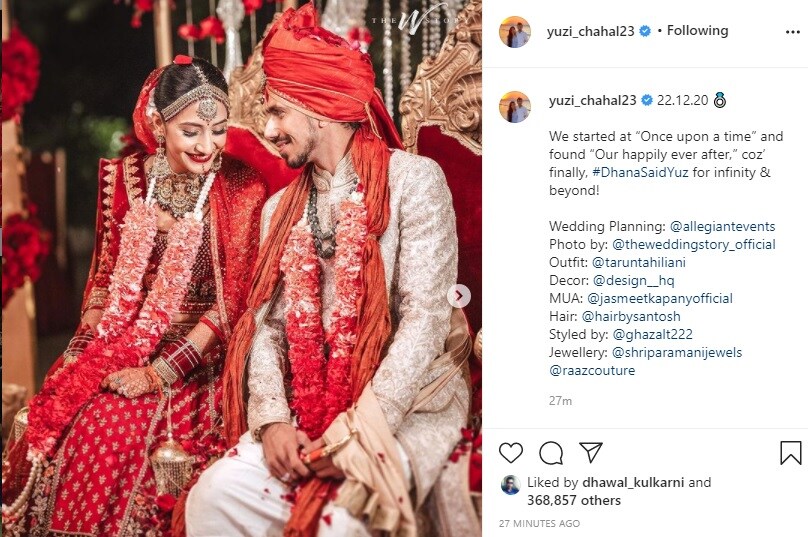808x537 pixels.
Task: Open the @jasmeetkapanyofficial MUA link
Action: [x=660, y=298]
